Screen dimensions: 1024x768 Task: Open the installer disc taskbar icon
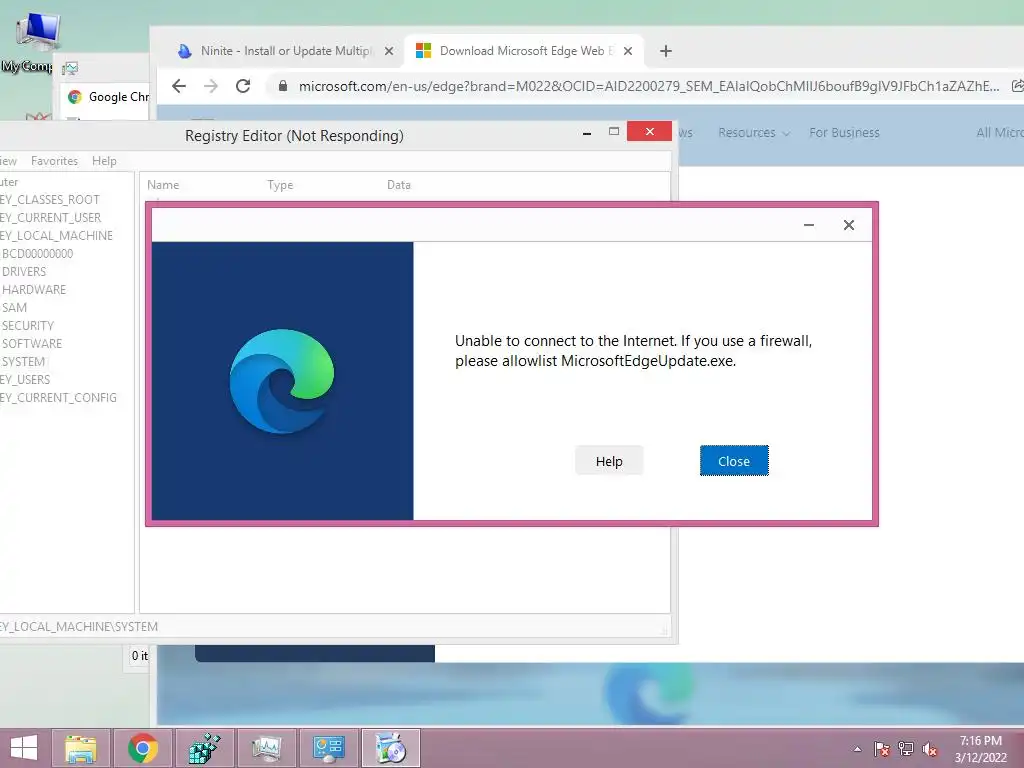point(391,748)
